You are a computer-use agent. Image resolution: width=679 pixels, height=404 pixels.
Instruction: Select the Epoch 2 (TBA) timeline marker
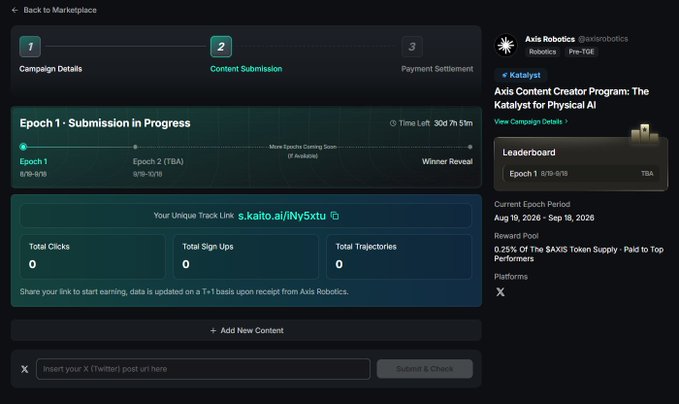pyautogui.click(x=135, y=147)
